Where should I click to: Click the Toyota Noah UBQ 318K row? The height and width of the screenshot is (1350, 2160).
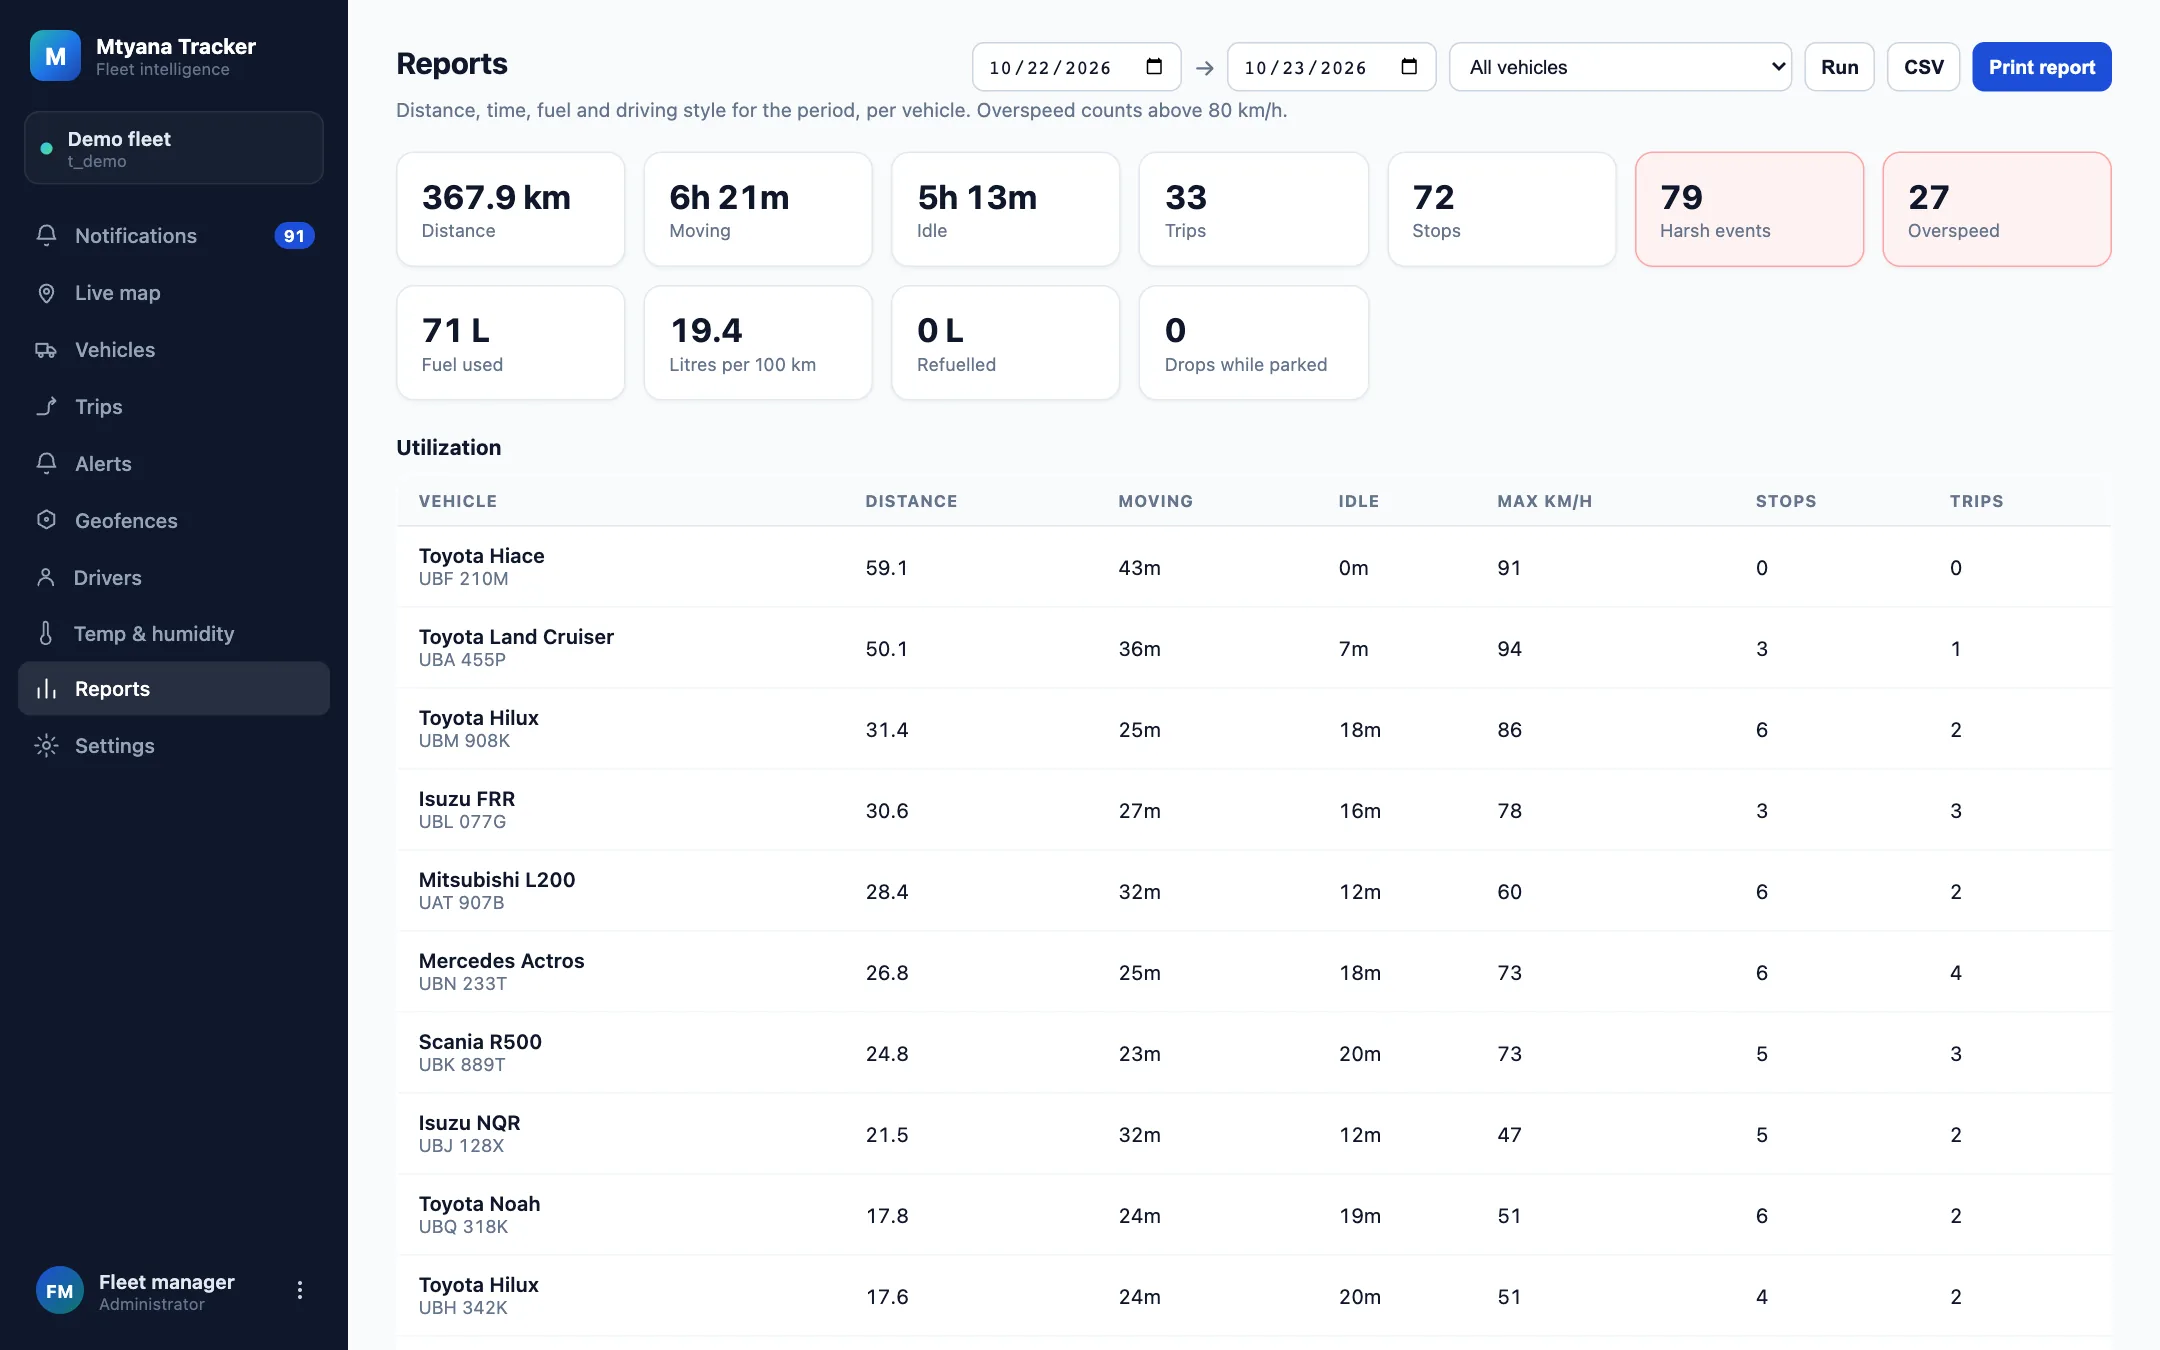click(x=1254, y=1215)
